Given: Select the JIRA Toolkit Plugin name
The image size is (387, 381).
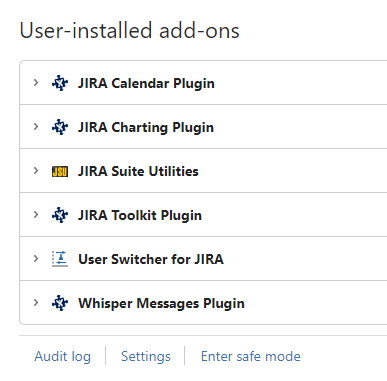Looking at the screenshot, I should 140,216.
